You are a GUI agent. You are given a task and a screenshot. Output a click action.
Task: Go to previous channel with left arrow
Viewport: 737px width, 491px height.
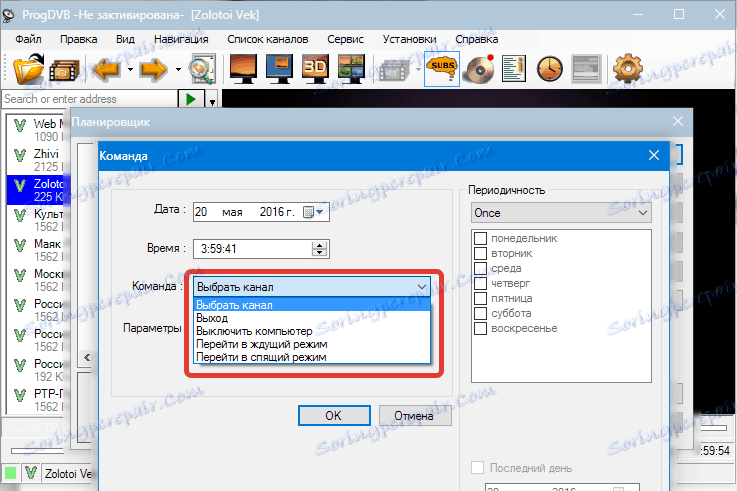pos(108,70)
